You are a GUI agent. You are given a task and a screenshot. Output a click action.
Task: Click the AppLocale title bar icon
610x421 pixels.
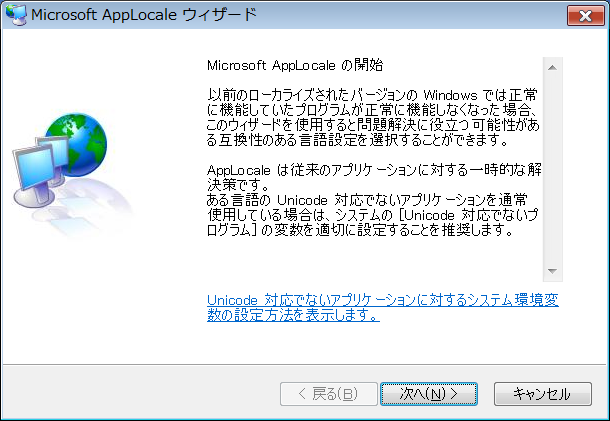(16, 16)
